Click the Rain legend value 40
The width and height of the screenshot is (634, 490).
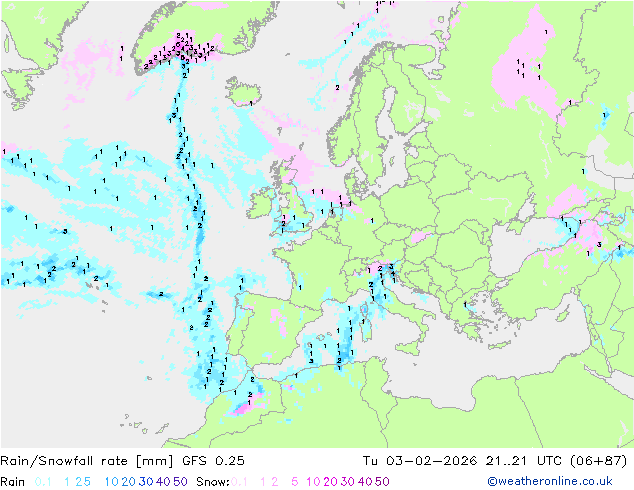tap(163, 482)
